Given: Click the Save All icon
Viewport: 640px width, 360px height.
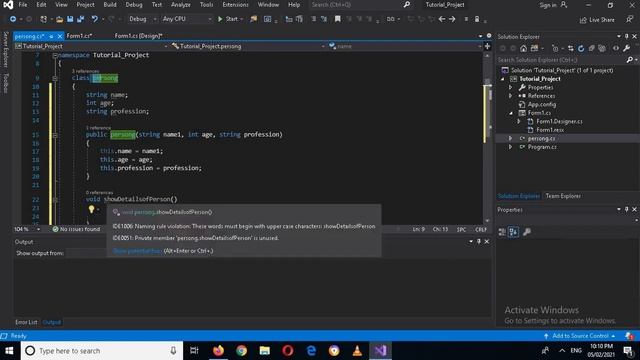Looking at the screenshot, I should click(80, 19).
